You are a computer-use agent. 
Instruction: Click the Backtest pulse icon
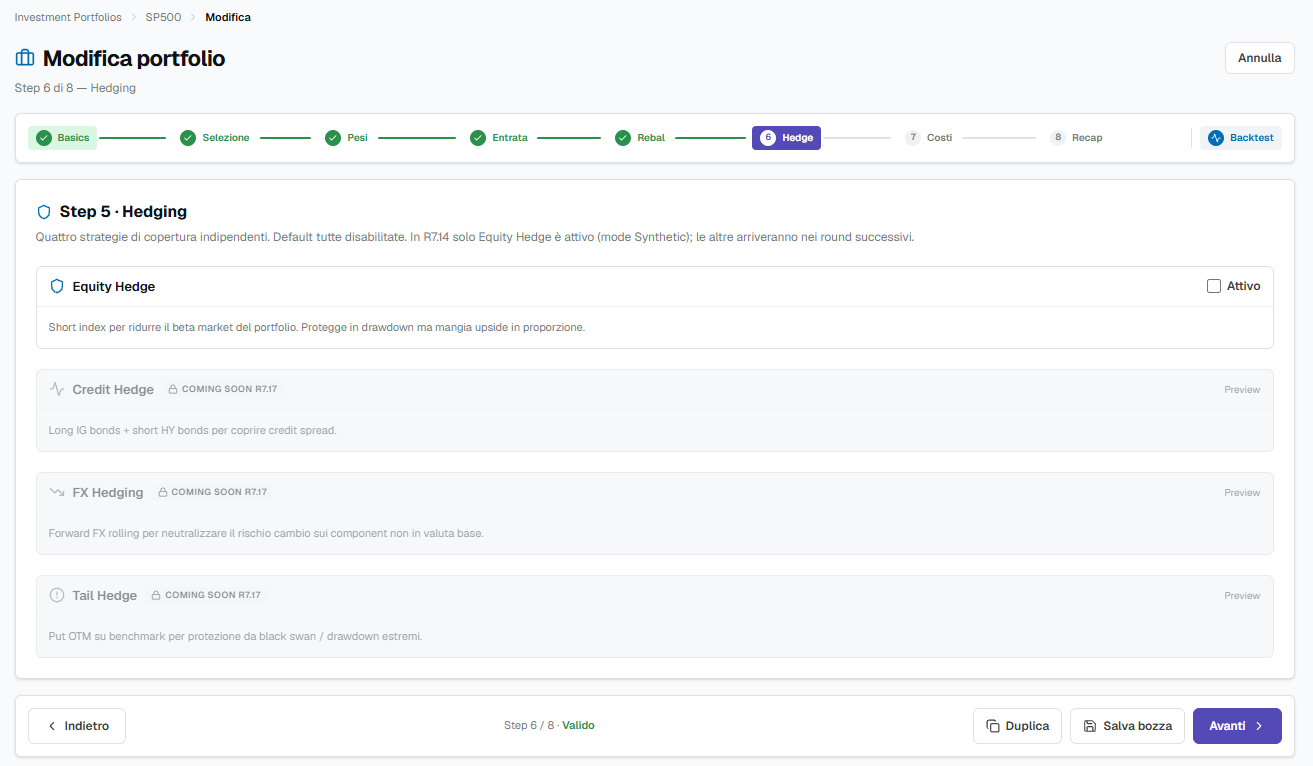click(1216, 138)
